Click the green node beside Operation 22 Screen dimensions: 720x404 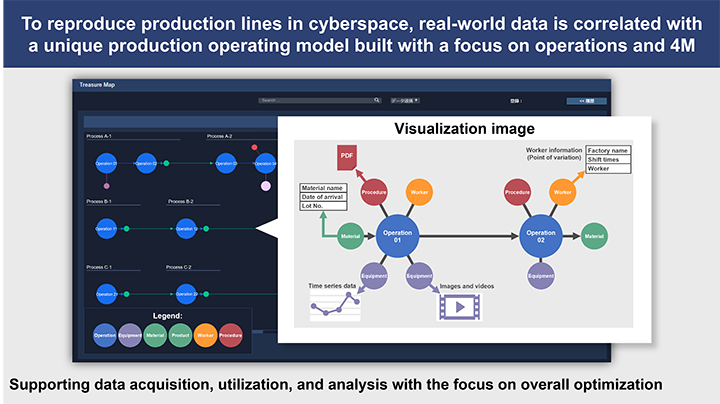pos(206,294)
